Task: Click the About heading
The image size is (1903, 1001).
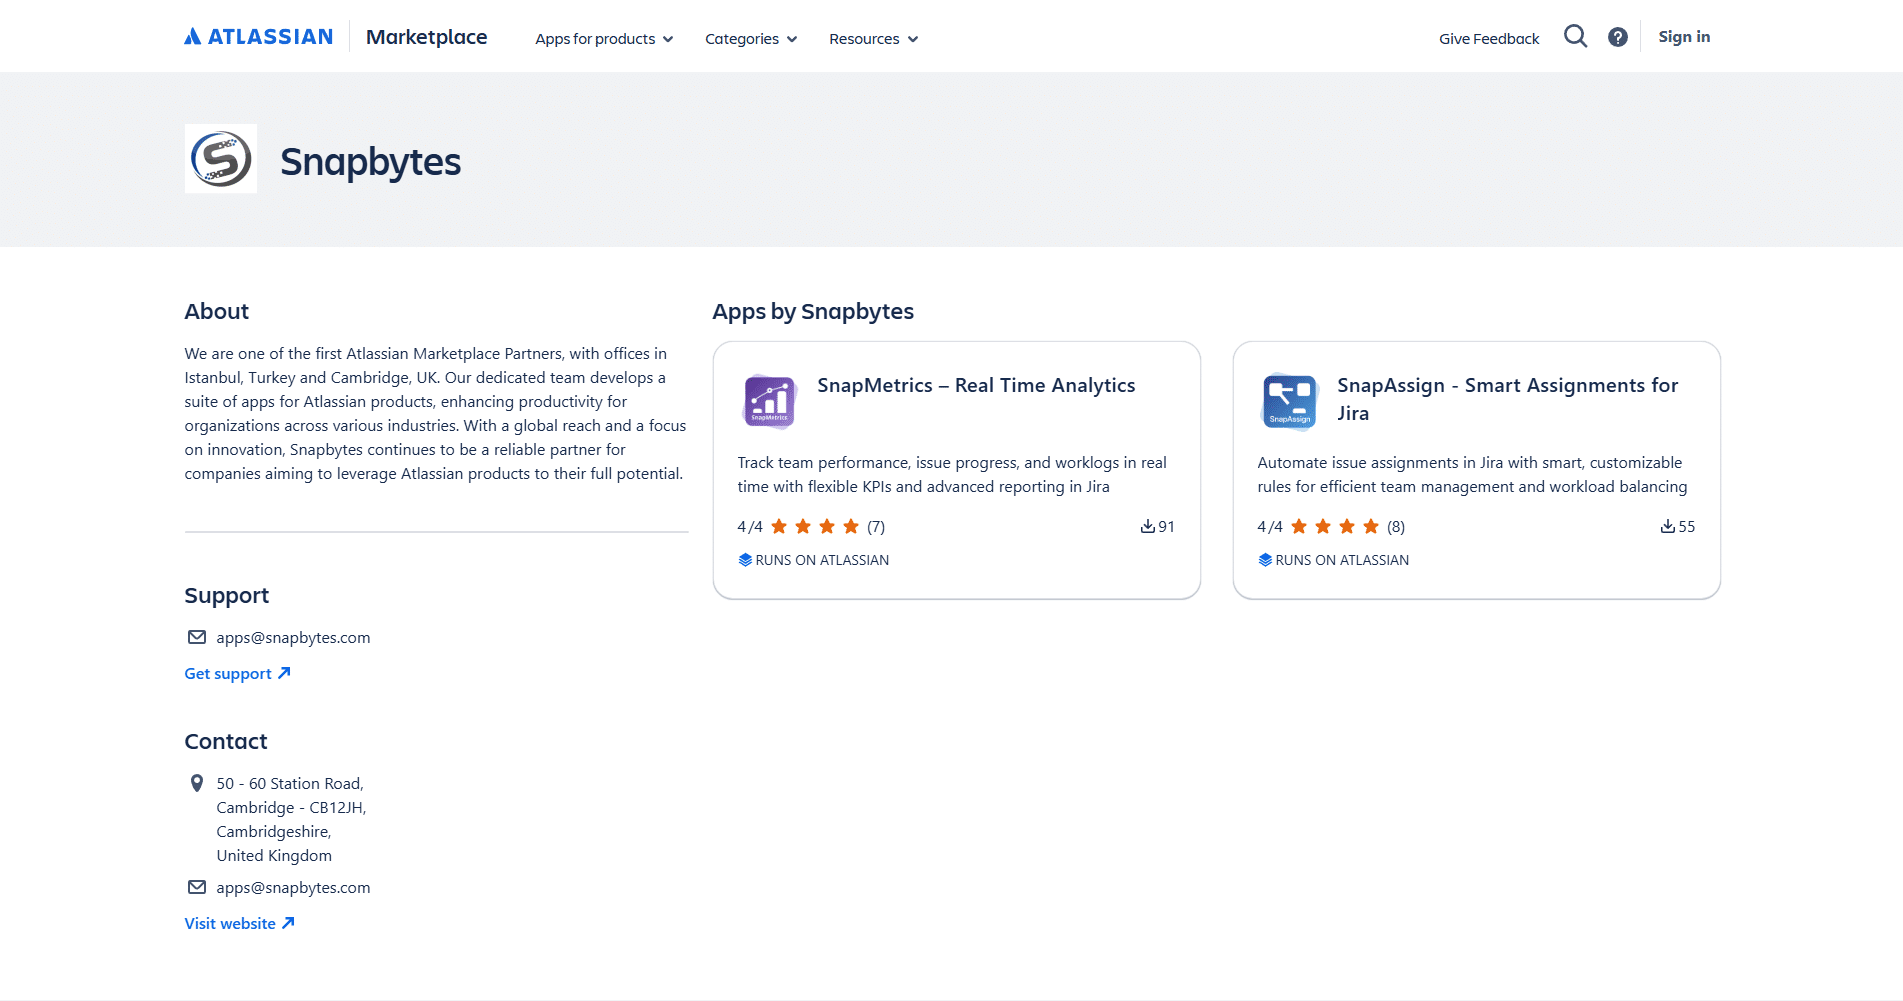Action: (216, 312)
